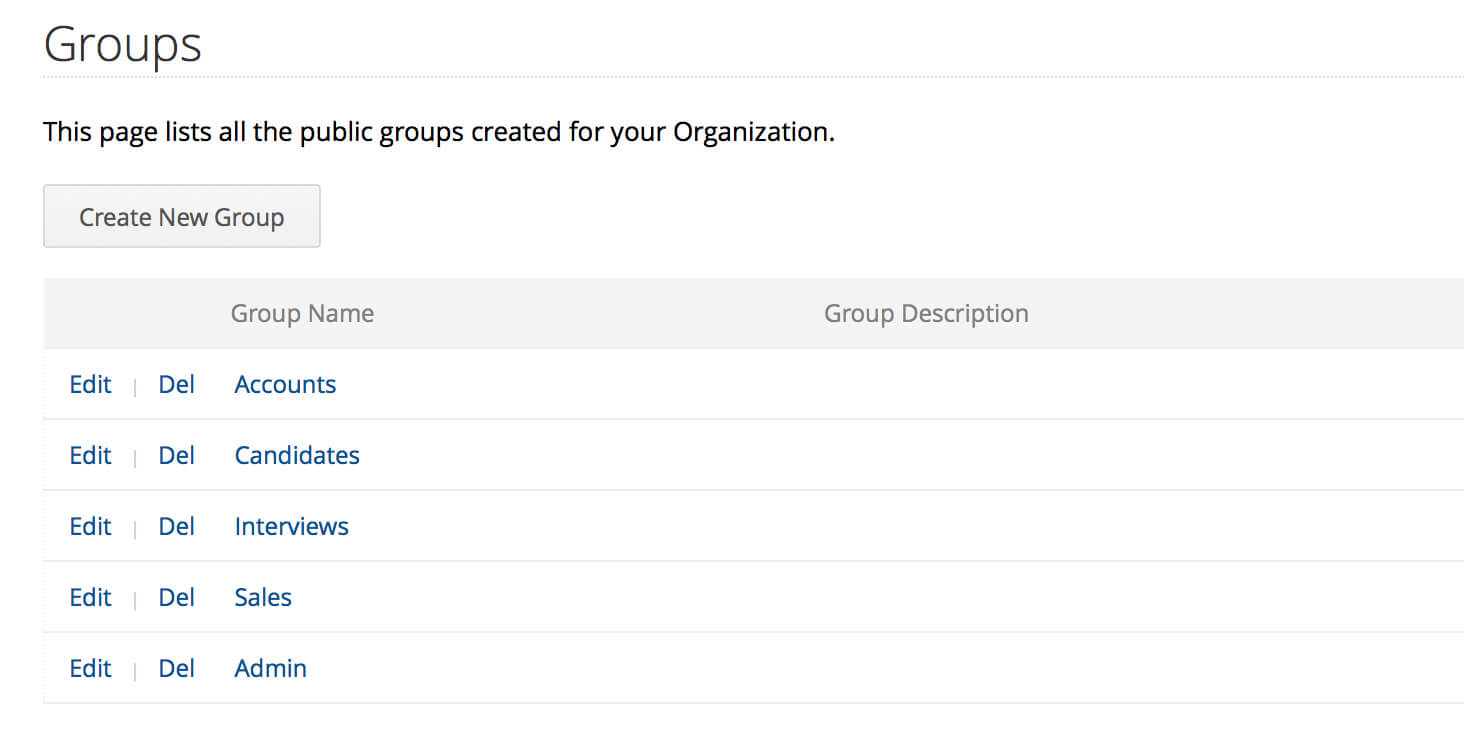Edit the Interviews group
1464x754 pixels.
point(90,527)
